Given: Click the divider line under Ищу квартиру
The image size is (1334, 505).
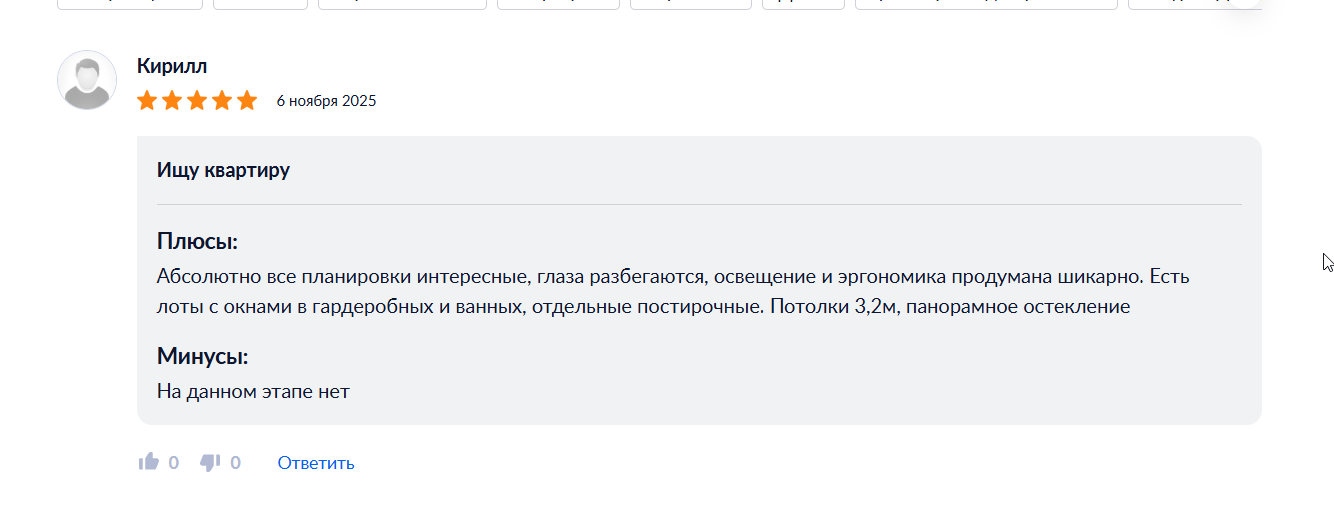Looking at the screenshot, I should 699,204.
